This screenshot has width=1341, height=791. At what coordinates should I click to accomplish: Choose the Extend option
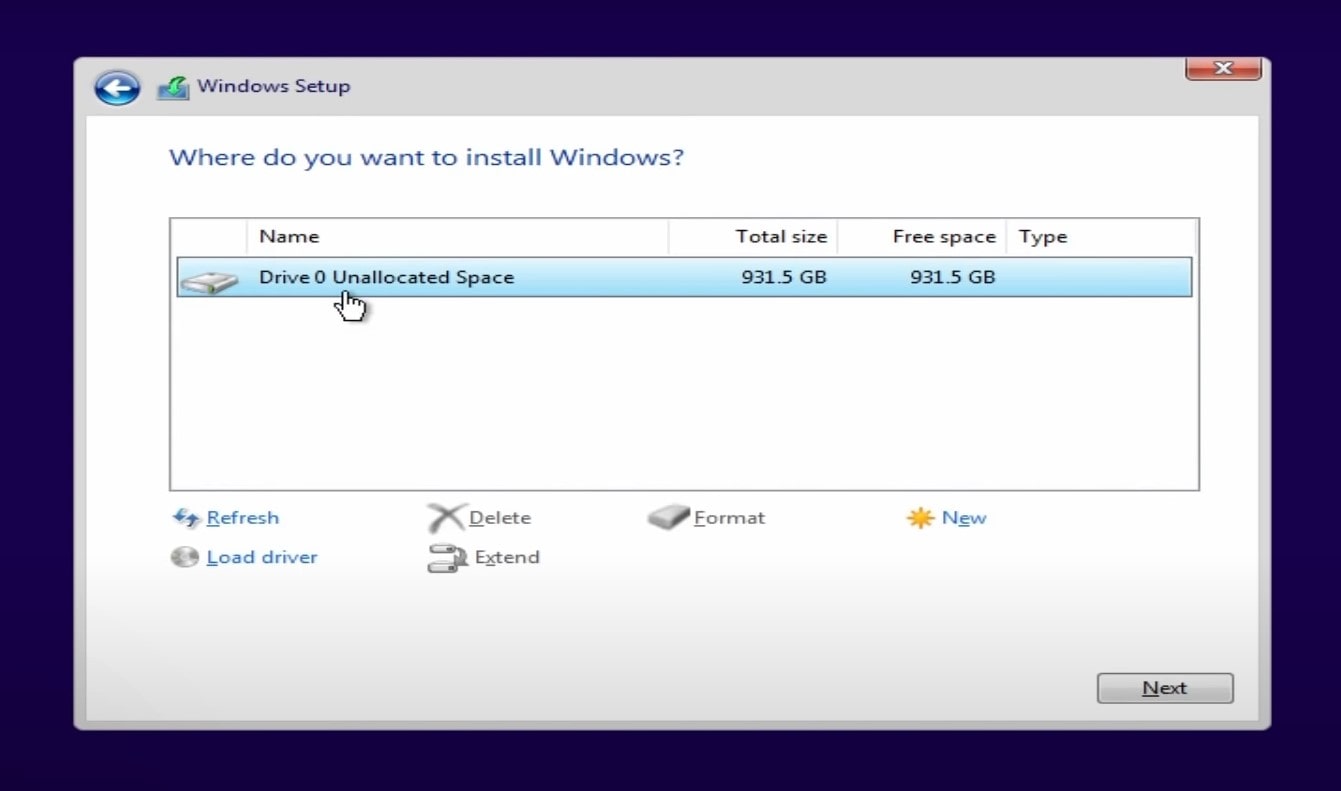(507, 557)
